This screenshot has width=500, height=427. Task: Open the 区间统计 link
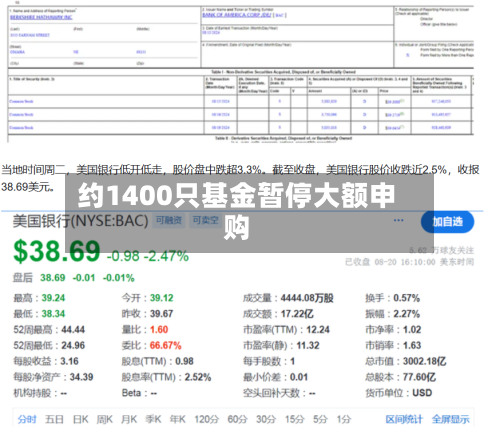point(404,419)
